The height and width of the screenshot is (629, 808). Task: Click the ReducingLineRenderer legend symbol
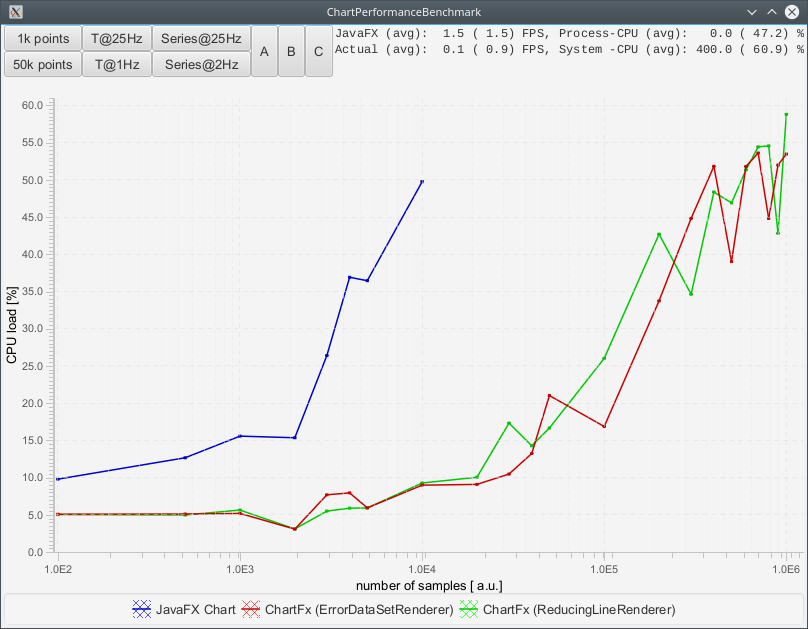pos(469,609)
